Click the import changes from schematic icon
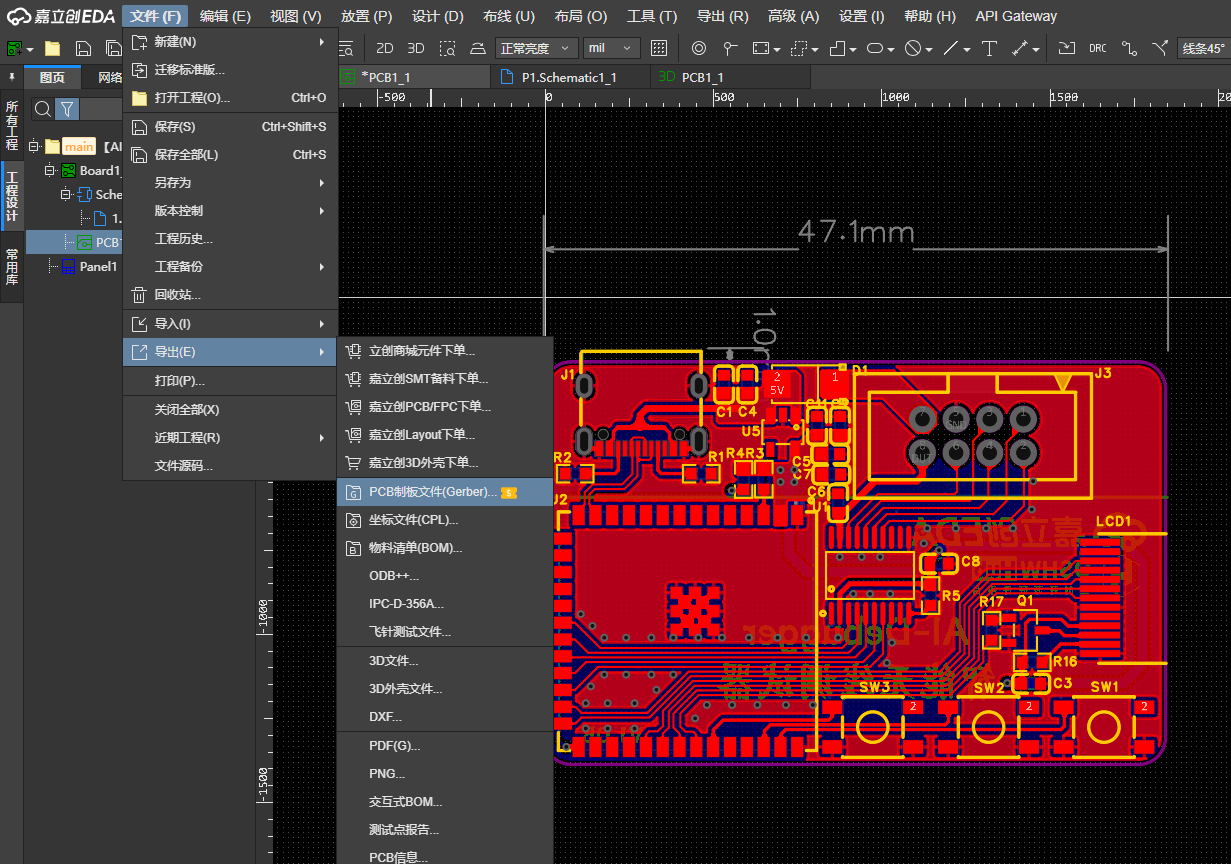The height and width of the screenshot is (864, 1231). (1067, 48)
